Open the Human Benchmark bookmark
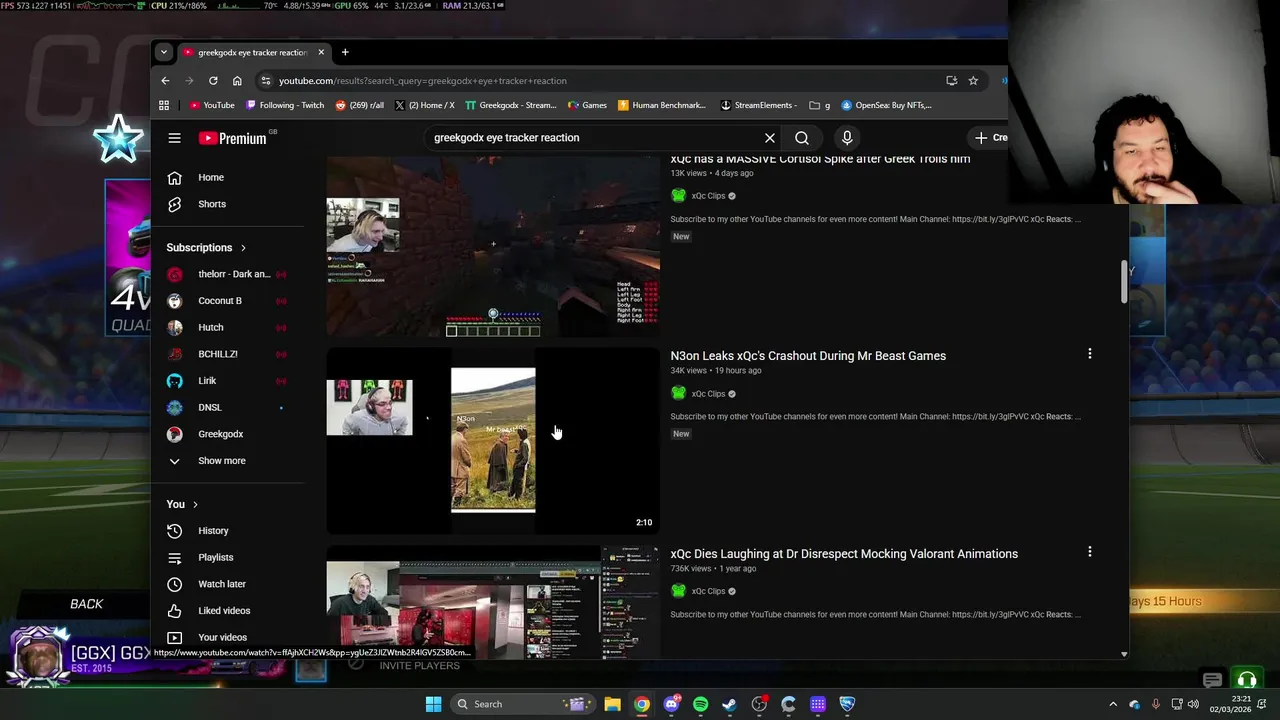 click(x=662, y=105)
